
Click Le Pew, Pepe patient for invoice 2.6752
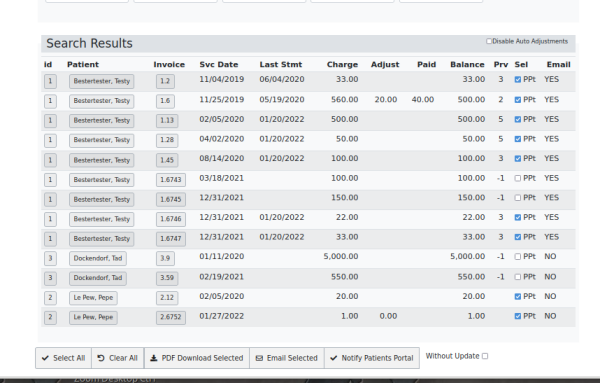coord(93,317)
